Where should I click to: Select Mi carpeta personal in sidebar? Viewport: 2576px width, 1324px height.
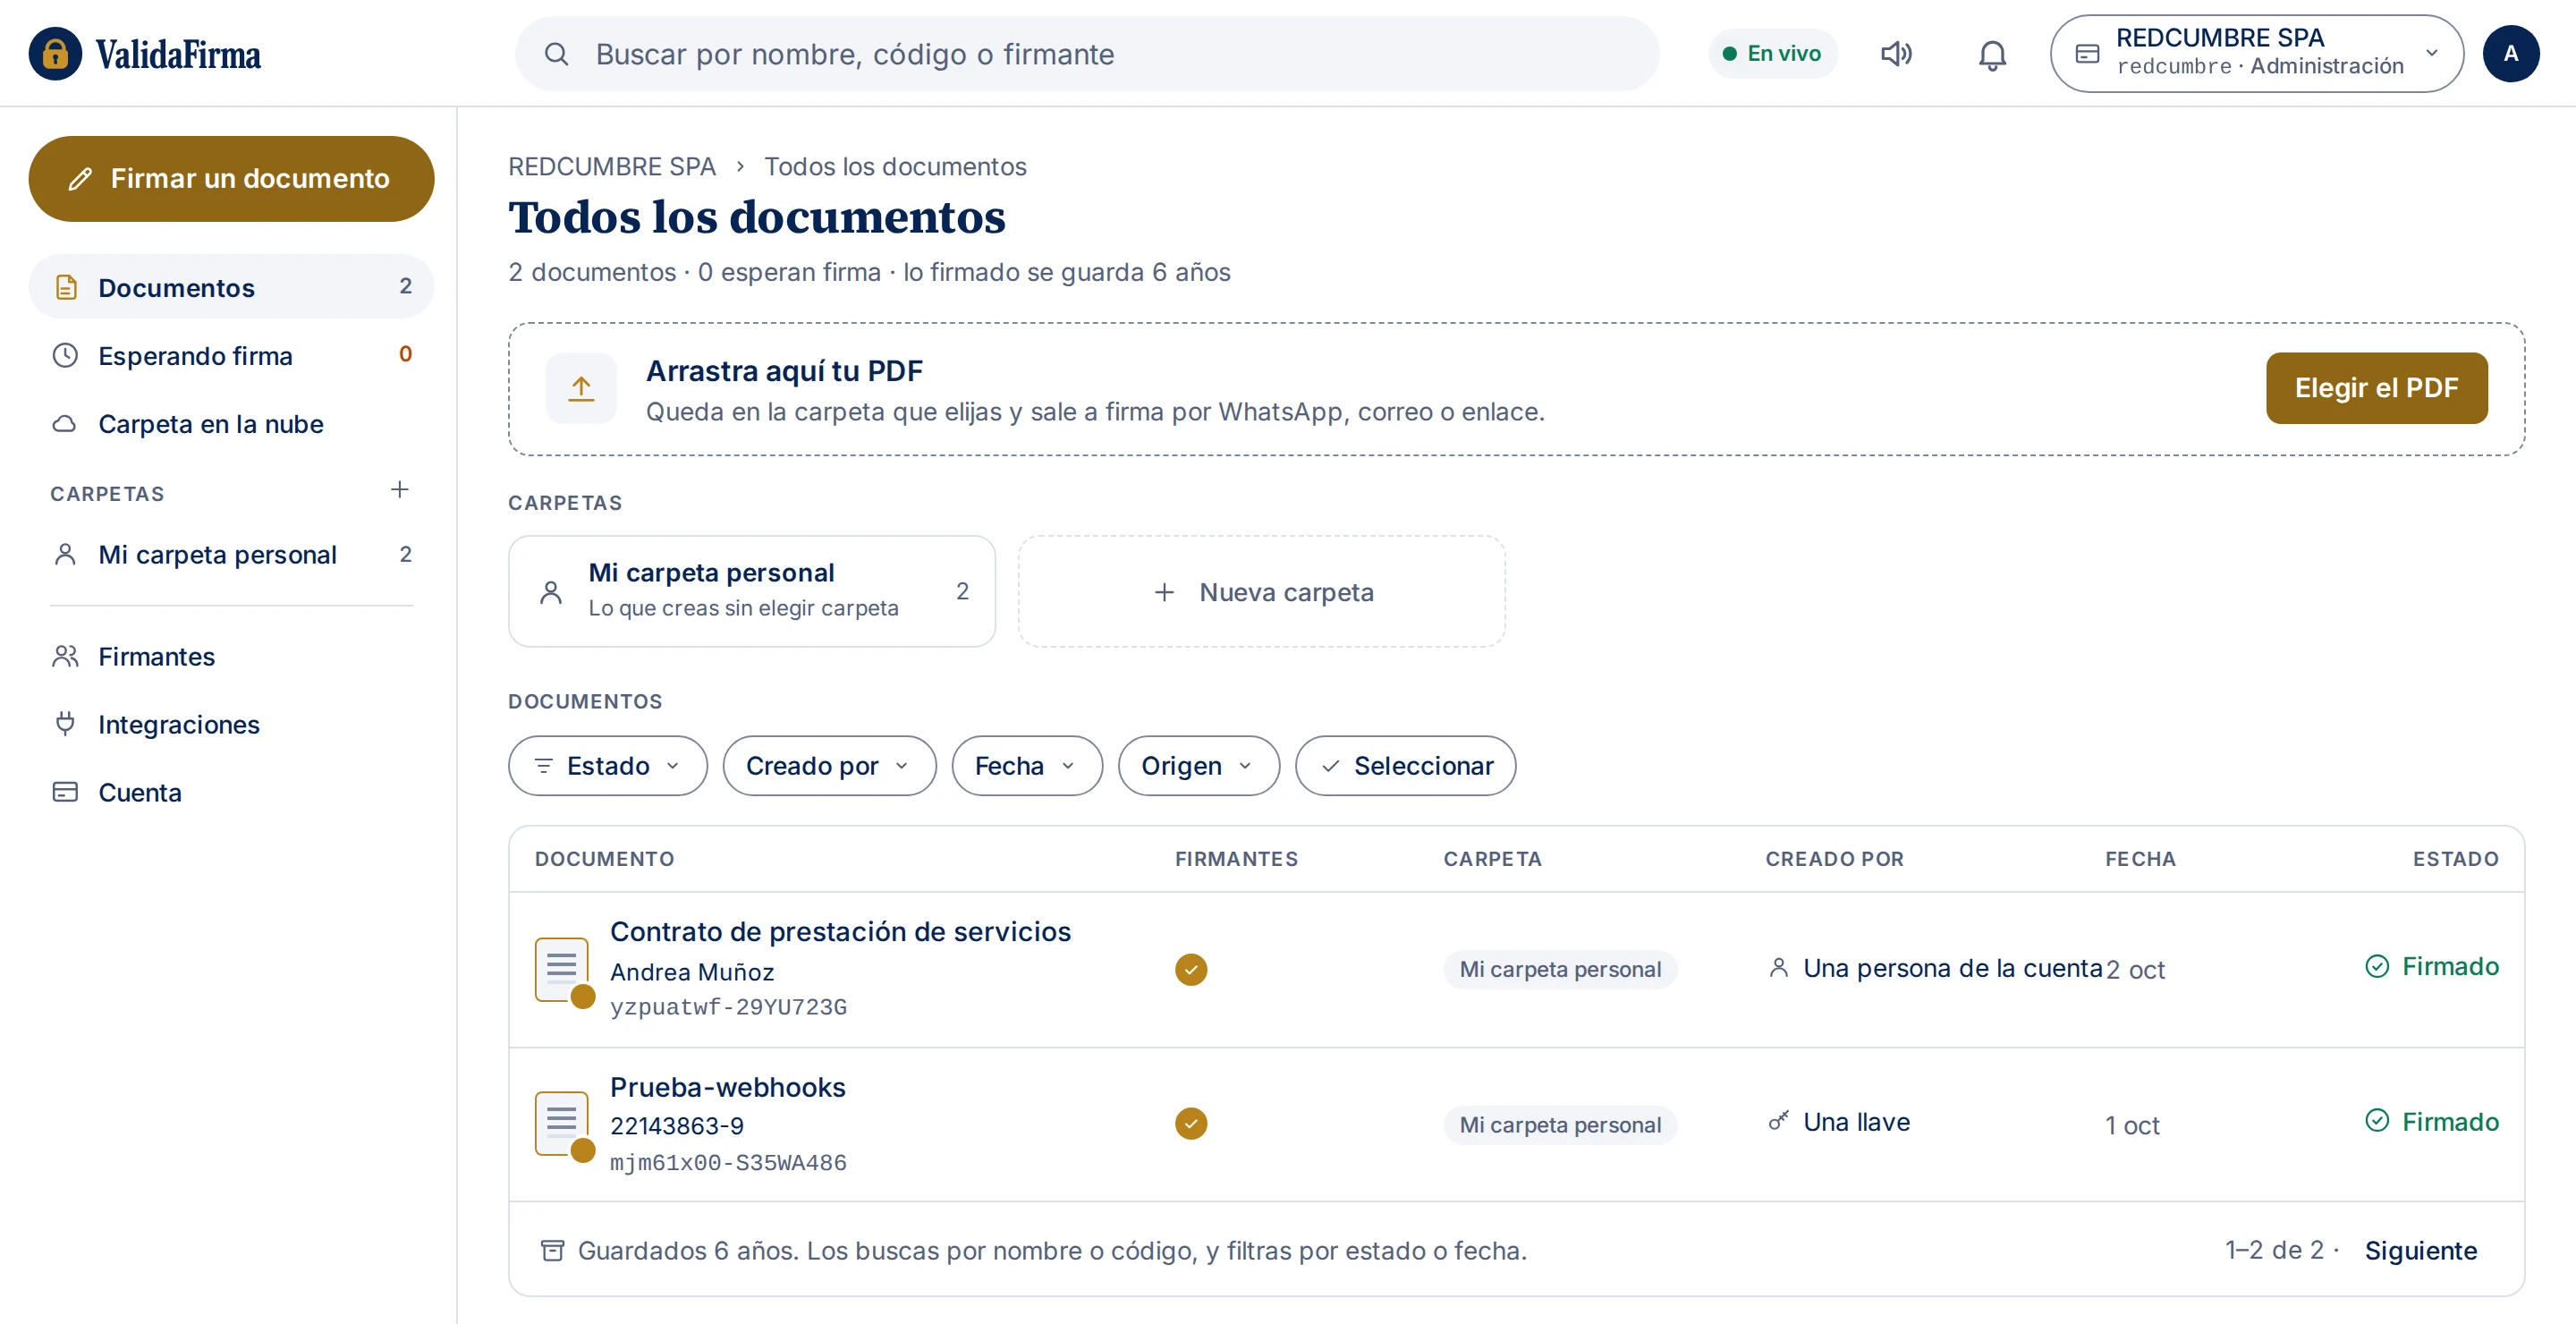pos(231,554)
